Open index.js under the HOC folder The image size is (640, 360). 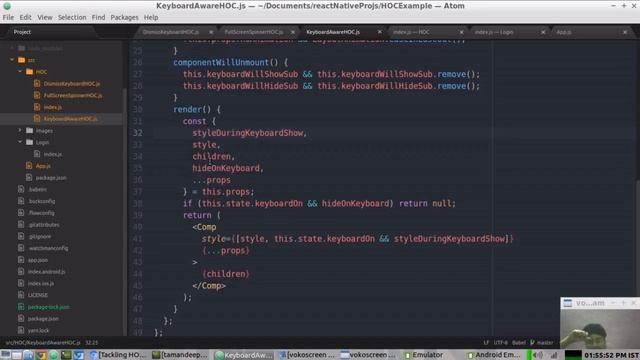tap(53, 107)
